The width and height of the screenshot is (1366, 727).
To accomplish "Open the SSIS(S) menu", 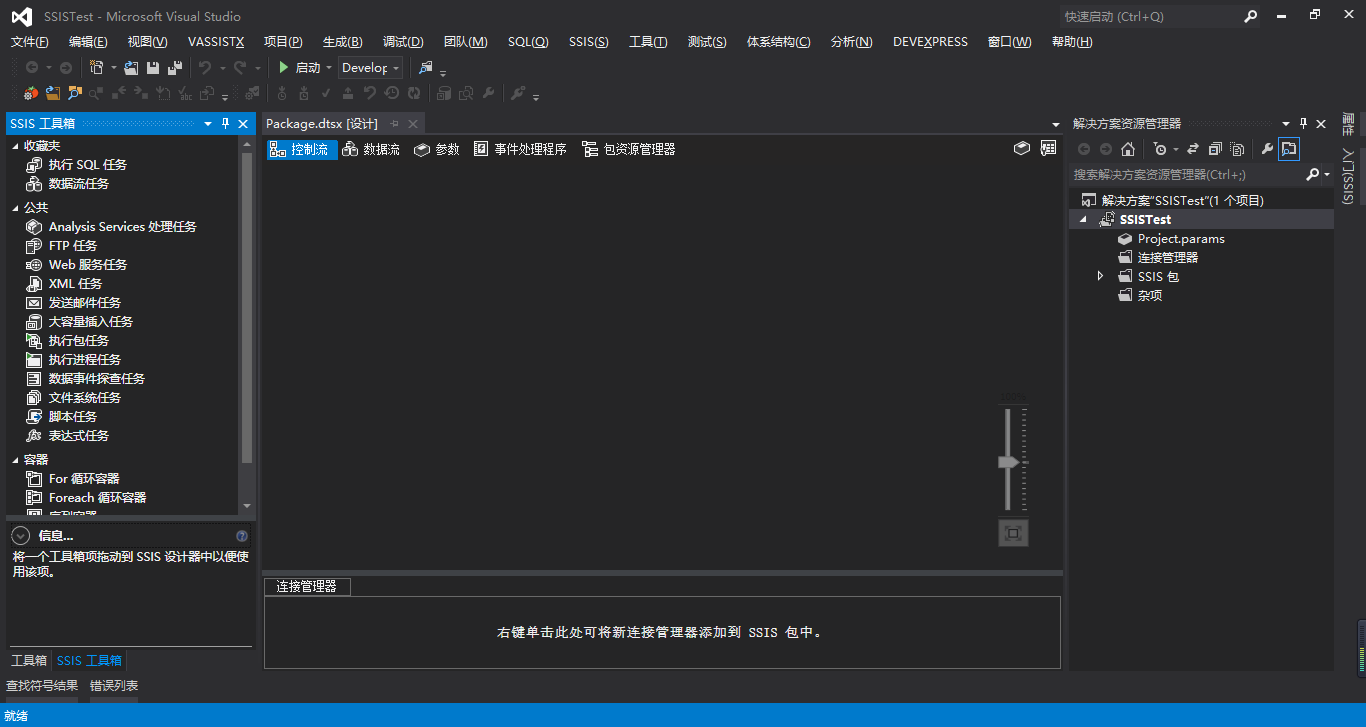I will (x=588, y=41).
